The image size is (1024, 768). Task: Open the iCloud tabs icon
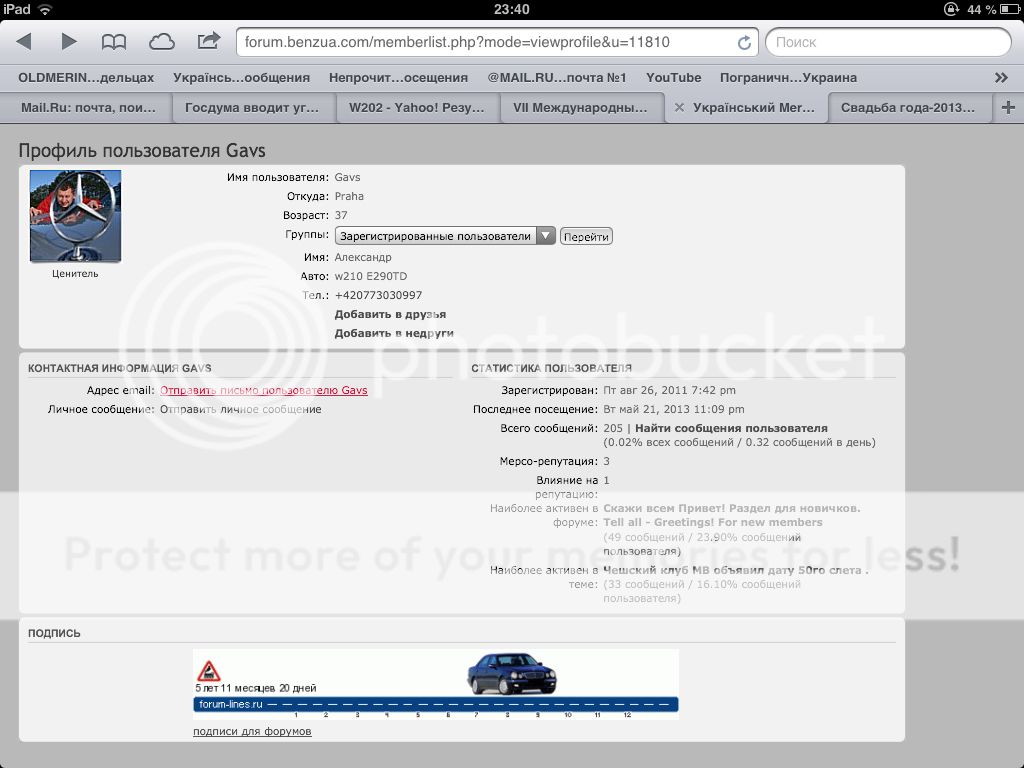point(161,42)
